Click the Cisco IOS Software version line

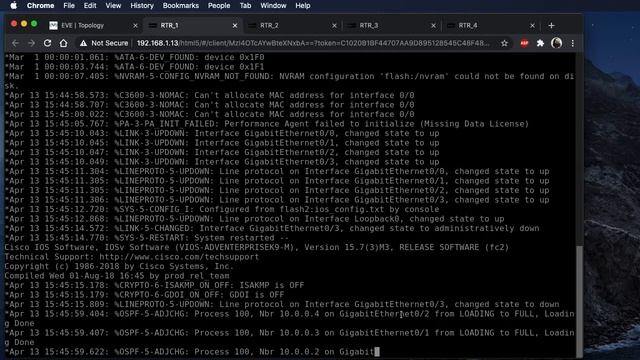coord(257,247)
